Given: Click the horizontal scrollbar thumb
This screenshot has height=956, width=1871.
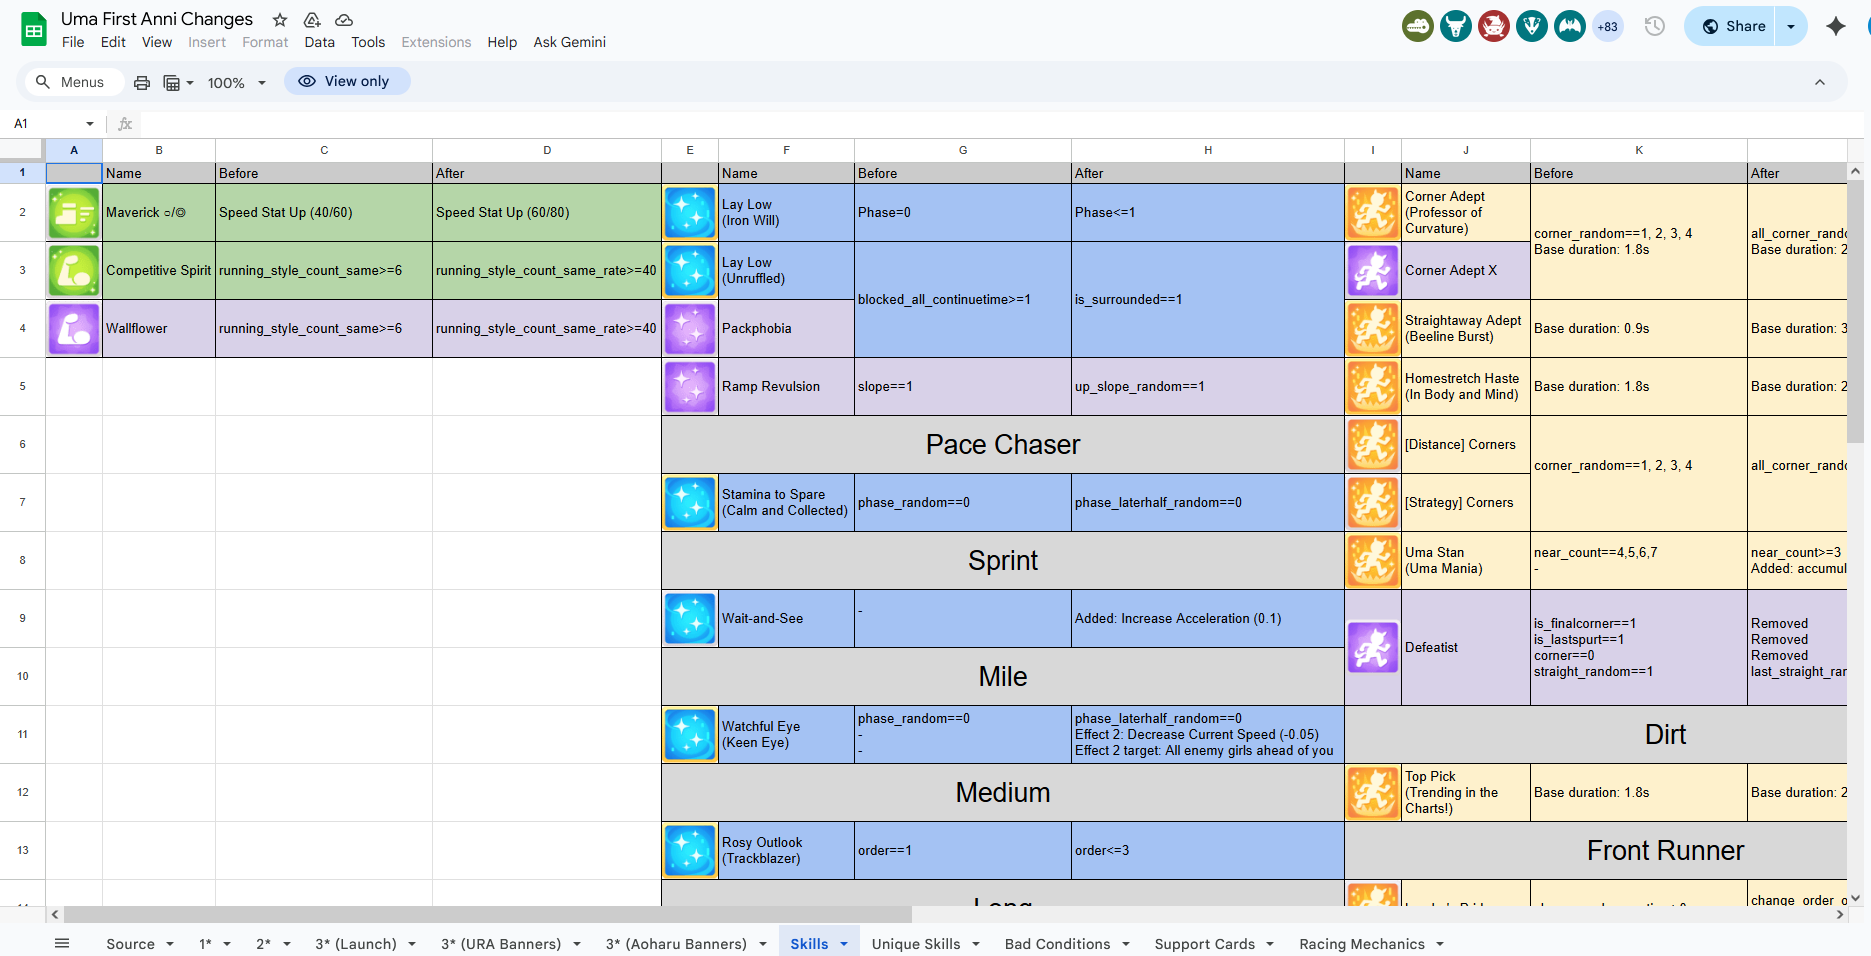Looking at the screenshot, I should point(488,914).
